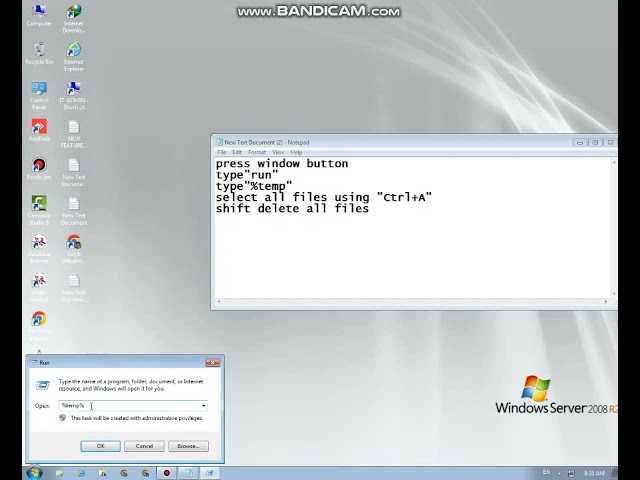Click Cancel in the Run dialog
640x480 pixels.
(x=144, y=446)
